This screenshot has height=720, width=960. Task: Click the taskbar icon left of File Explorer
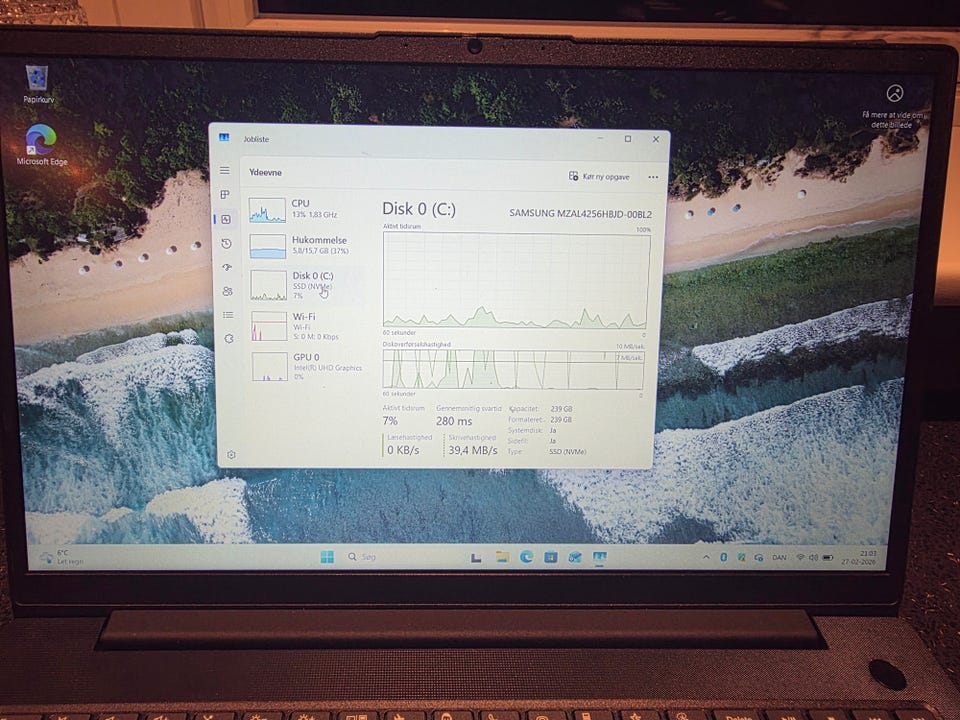pyautogui.click(x=476, y=557)
